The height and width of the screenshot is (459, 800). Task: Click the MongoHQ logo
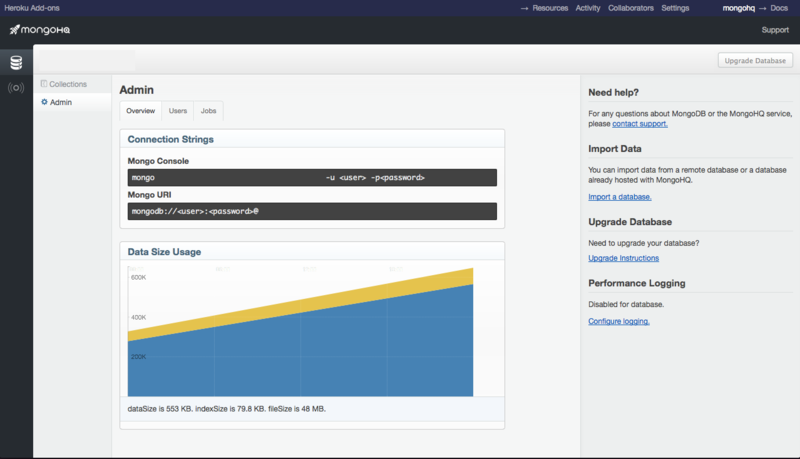point(40,30)
